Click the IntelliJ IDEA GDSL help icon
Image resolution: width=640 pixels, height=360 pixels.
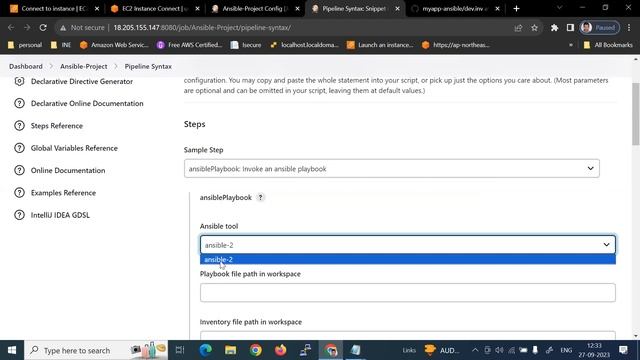pos(19,215)
